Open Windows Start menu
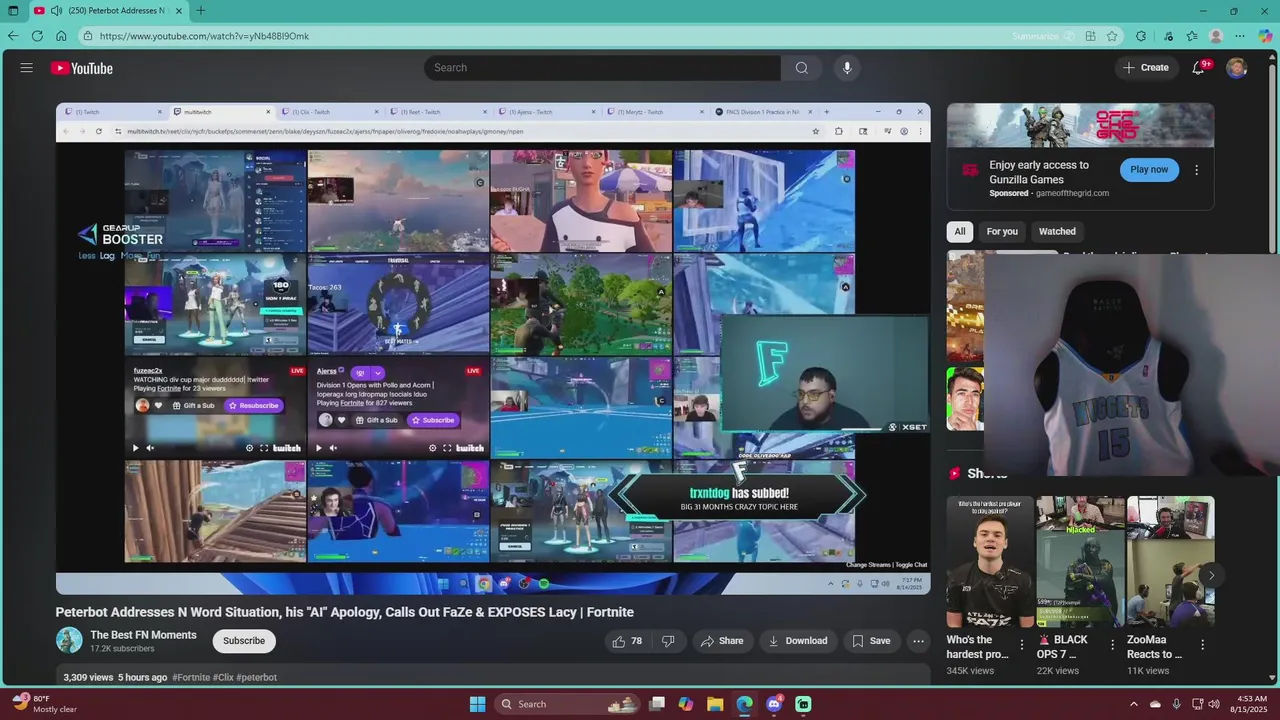This screenshot has width=1280, height=720. (477, 704)
